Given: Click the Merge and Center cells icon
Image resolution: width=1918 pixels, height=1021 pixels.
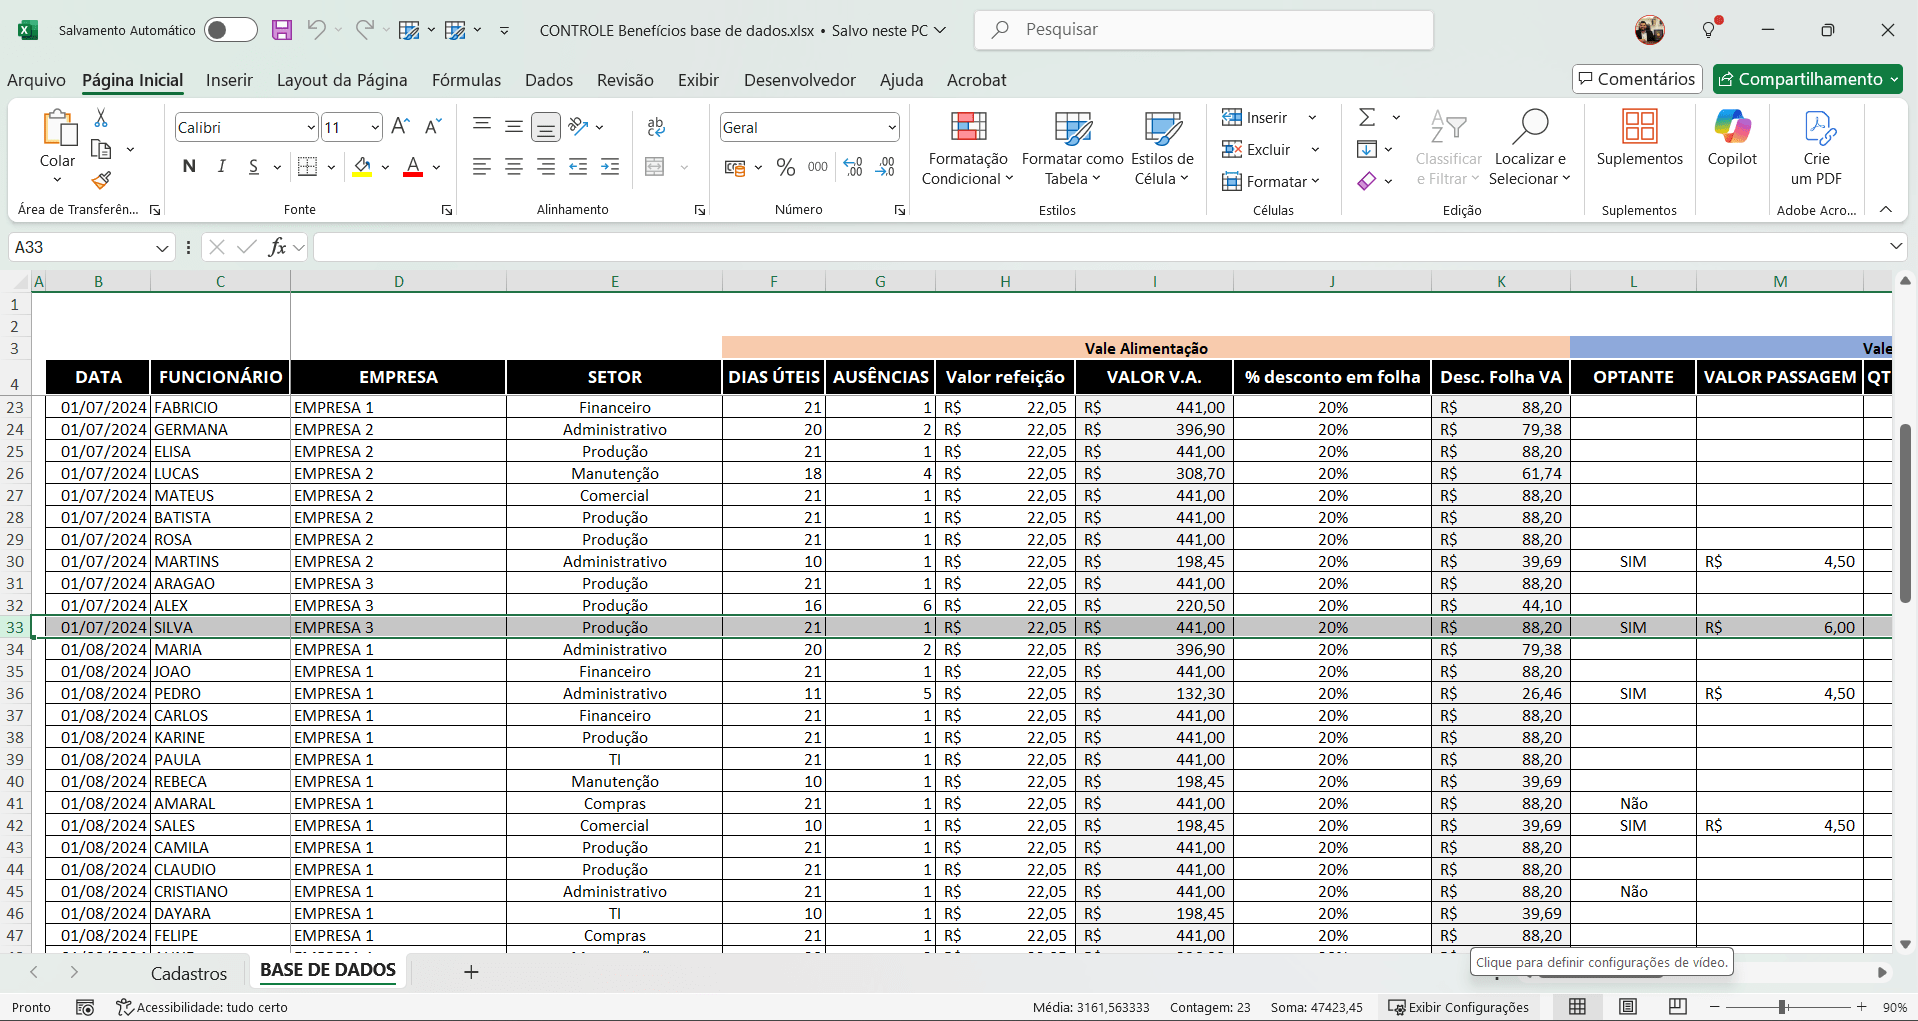Looking at the screenshot, I should 656,167.
